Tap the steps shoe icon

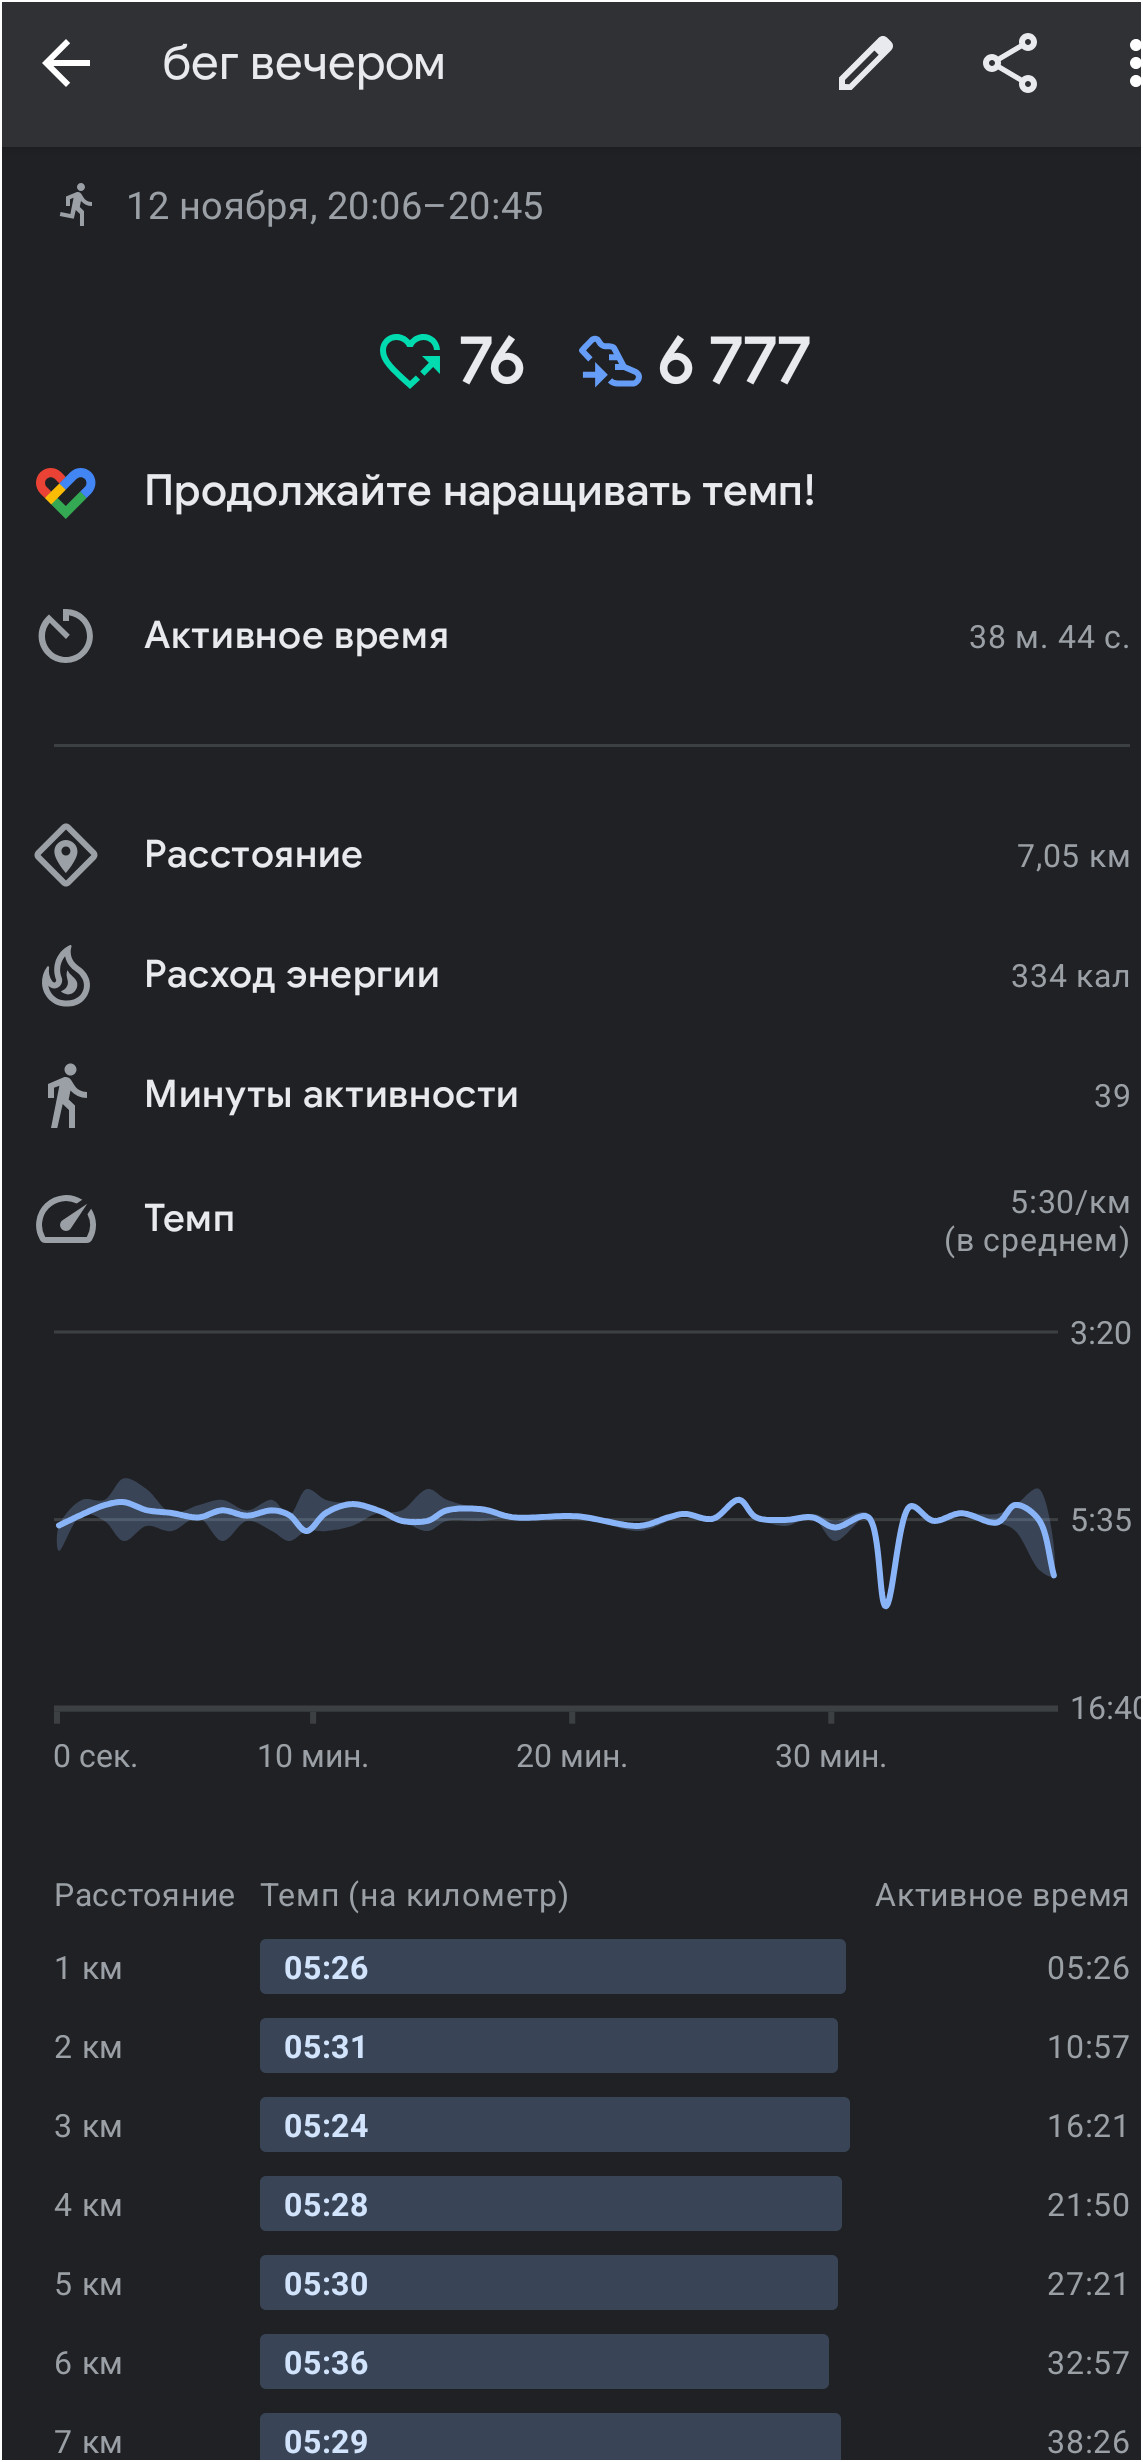coord(609,361)
